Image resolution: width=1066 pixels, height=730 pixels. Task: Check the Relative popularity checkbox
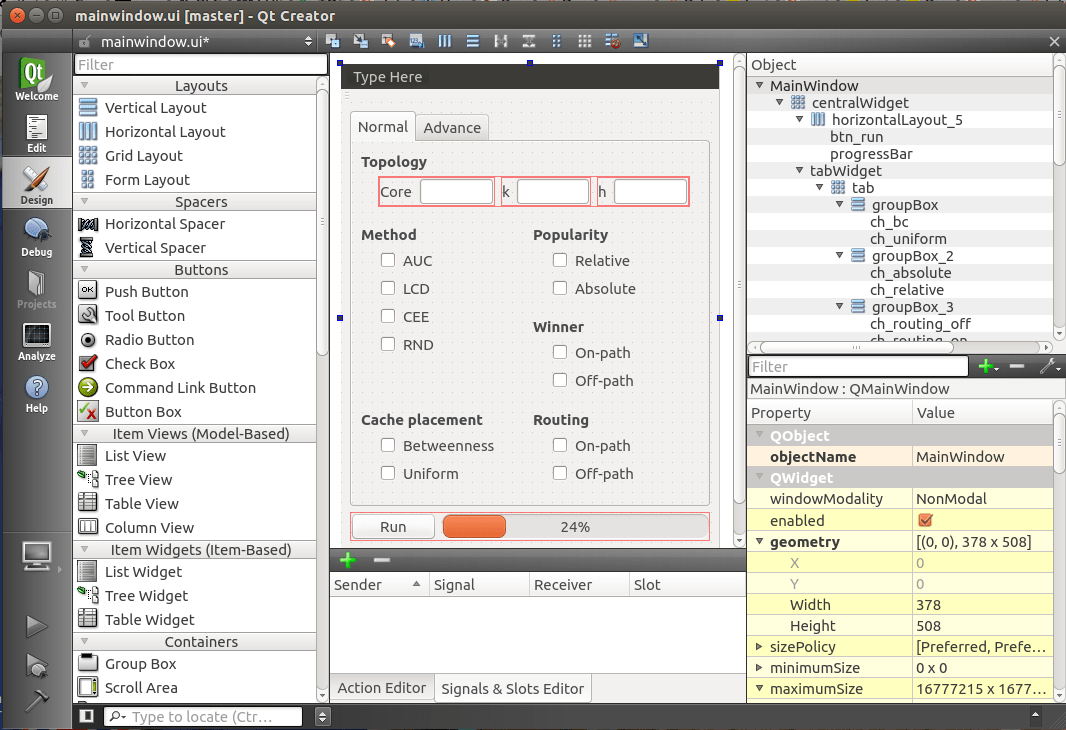tap(560, 260)
